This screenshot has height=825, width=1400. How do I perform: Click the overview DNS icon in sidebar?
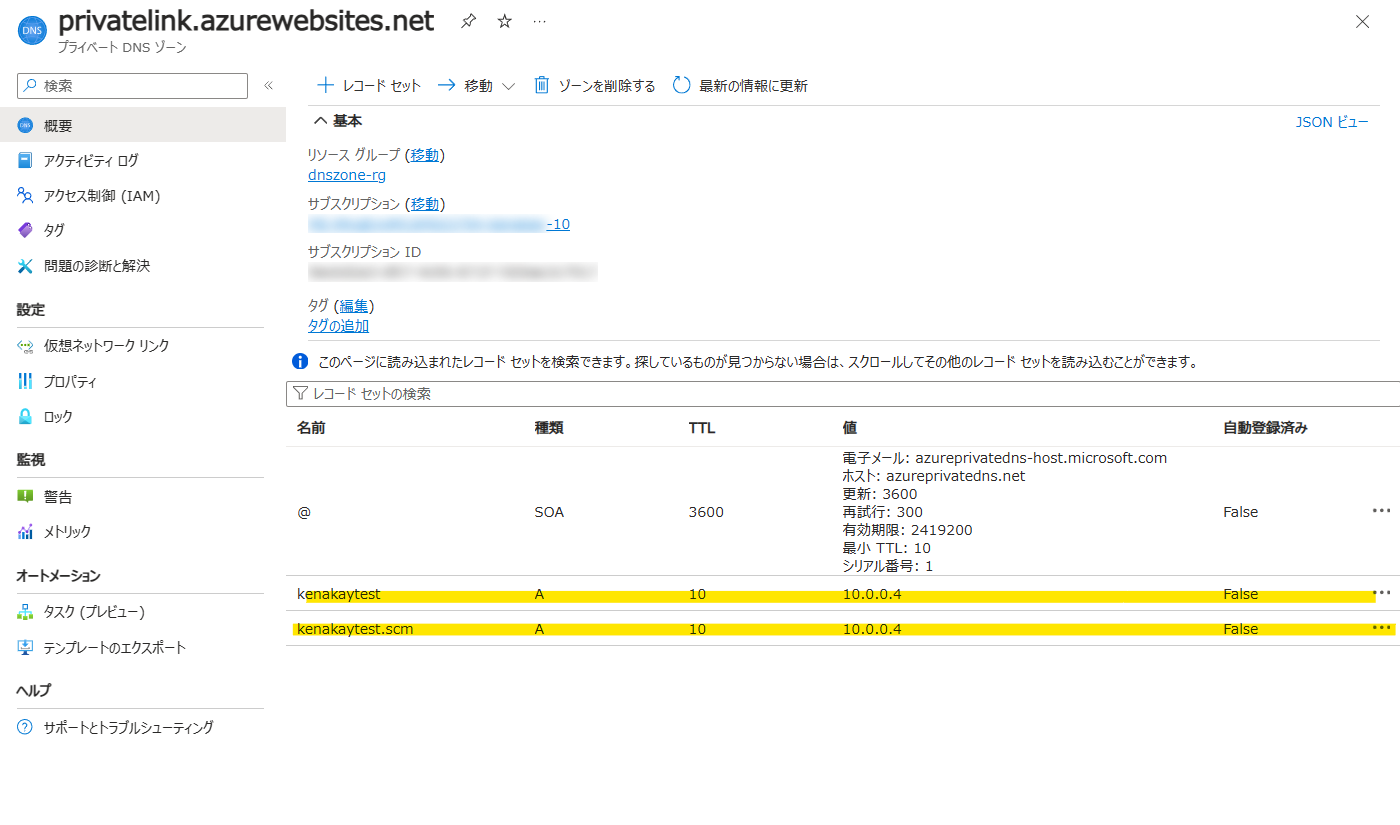click(25, 125)
